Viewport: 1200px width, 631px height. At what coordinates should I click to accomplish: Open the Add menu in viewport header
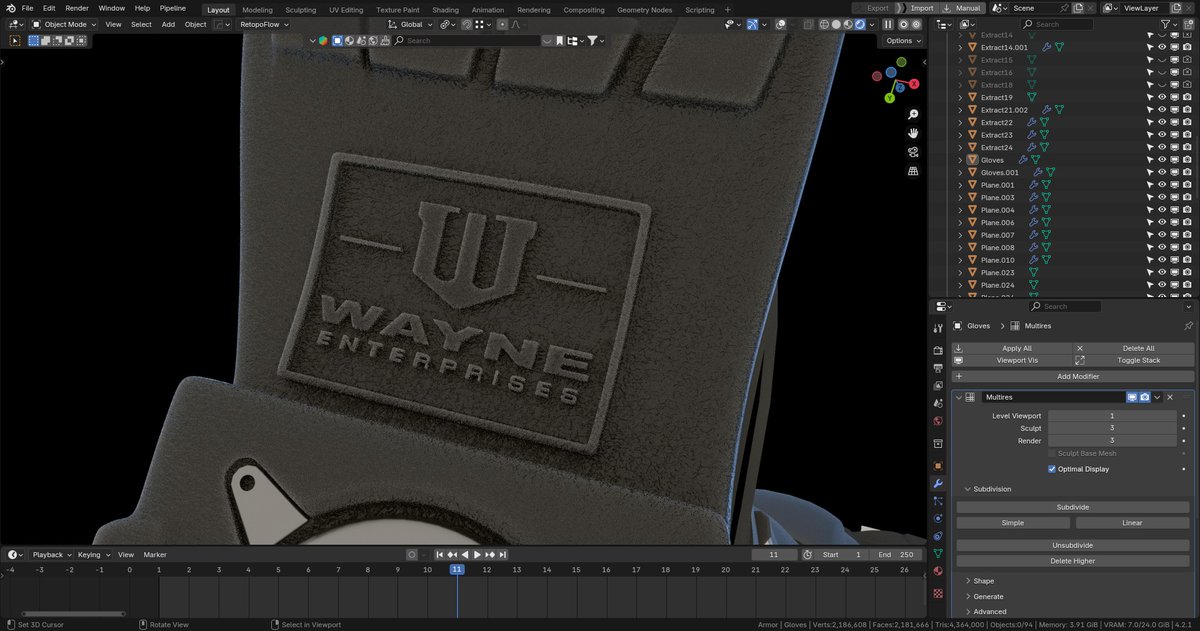[x=168, y=24]
